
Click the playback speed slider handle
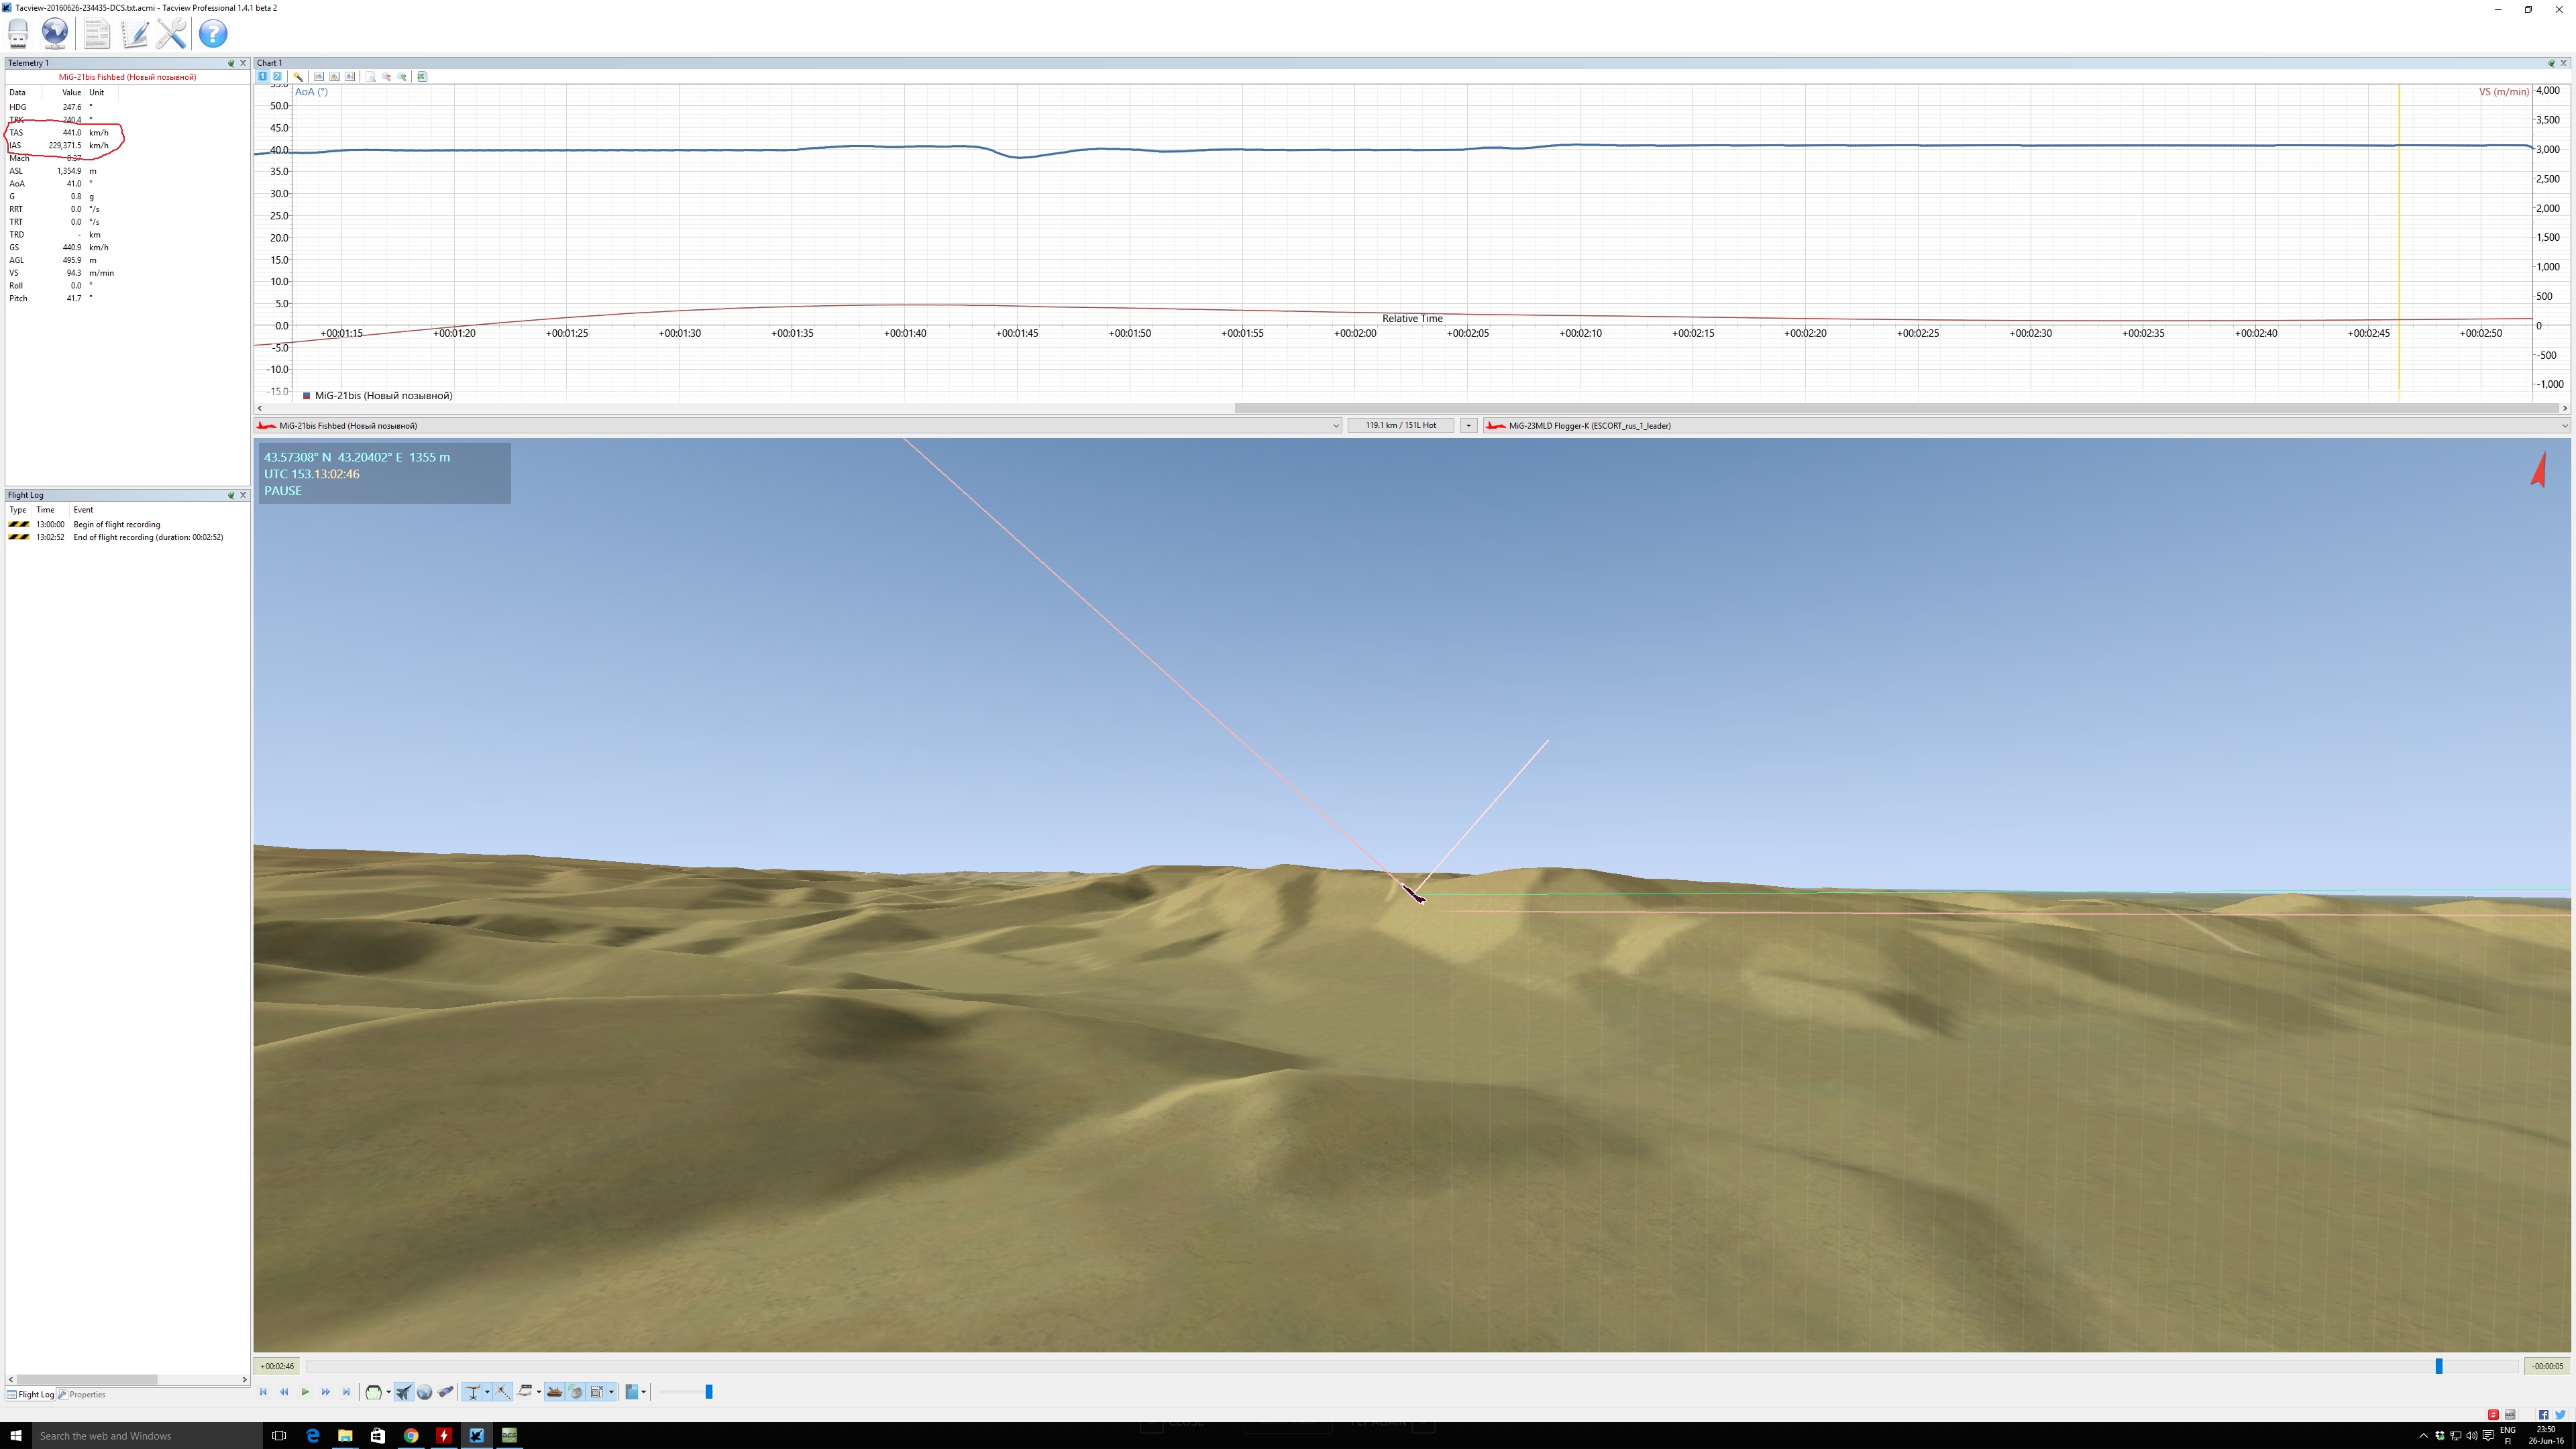tap(709, 1392)
